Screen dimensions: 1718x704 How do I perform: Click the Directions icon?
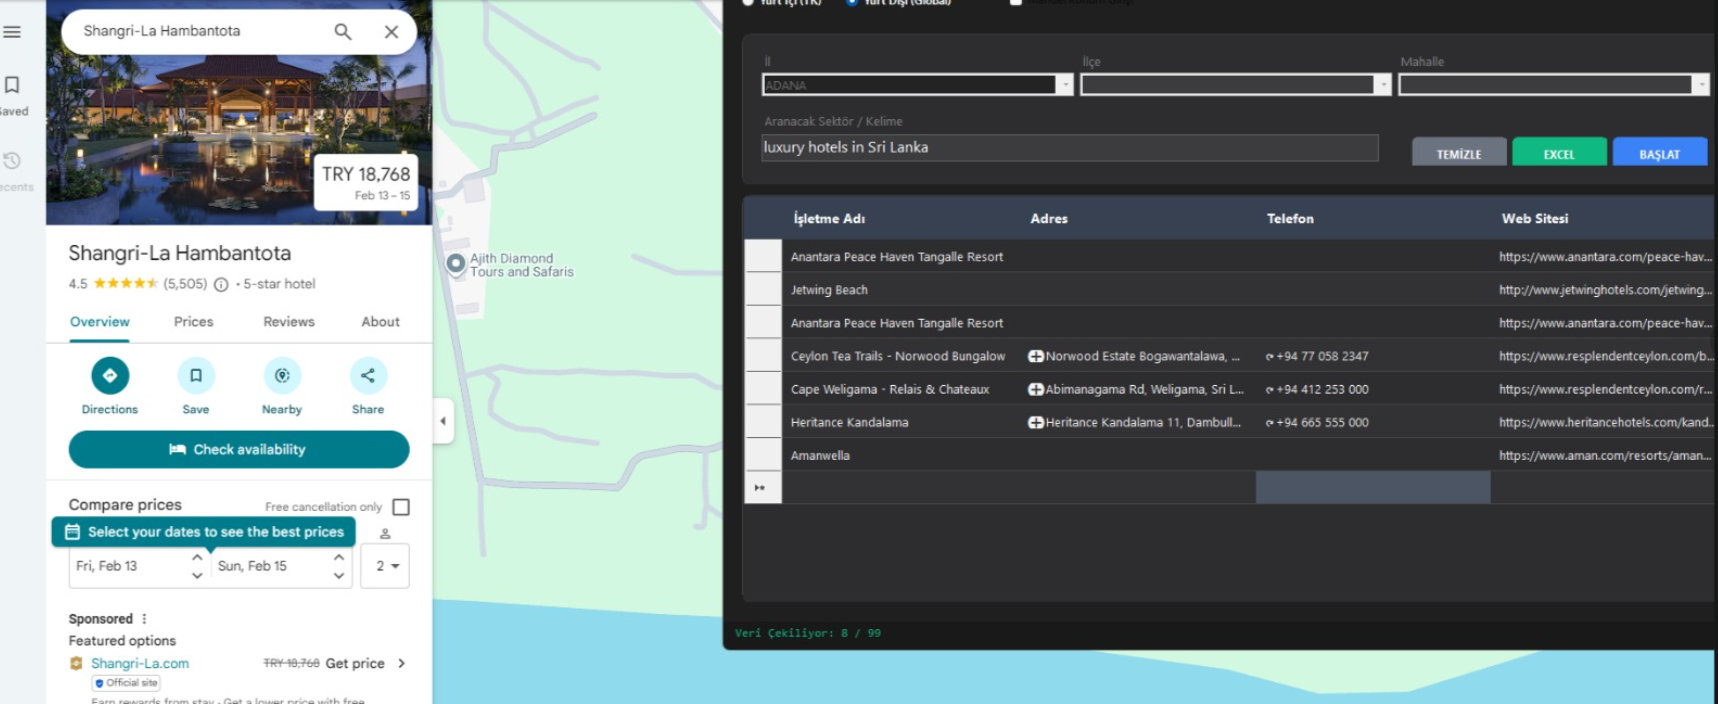click(x=110, y=376)
